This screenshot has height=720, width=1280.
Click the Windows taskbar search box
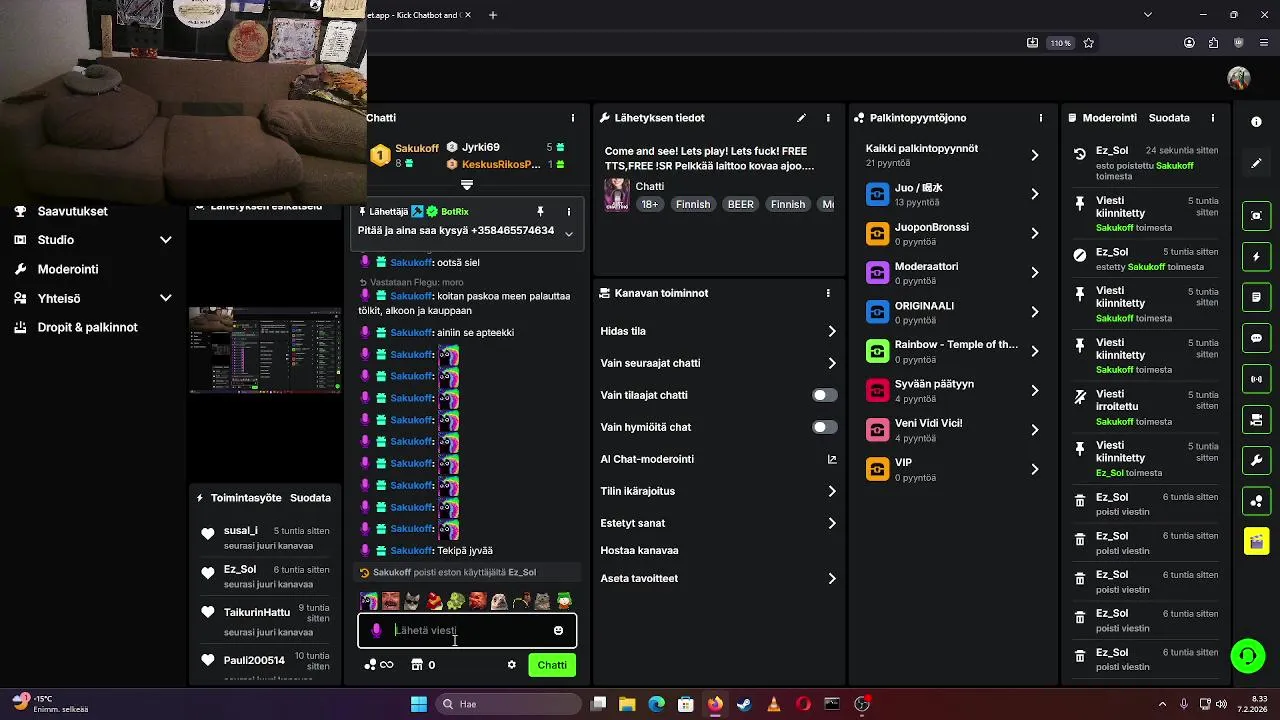point(507,704)
